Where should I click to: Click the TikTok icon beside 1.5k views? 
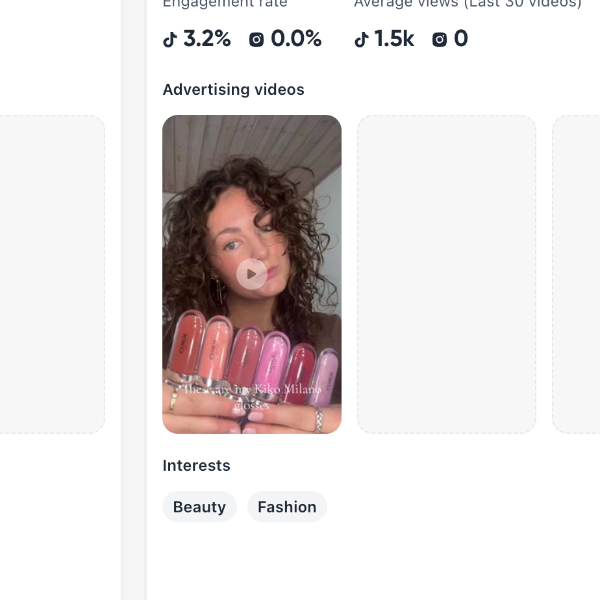pos(361,39)
